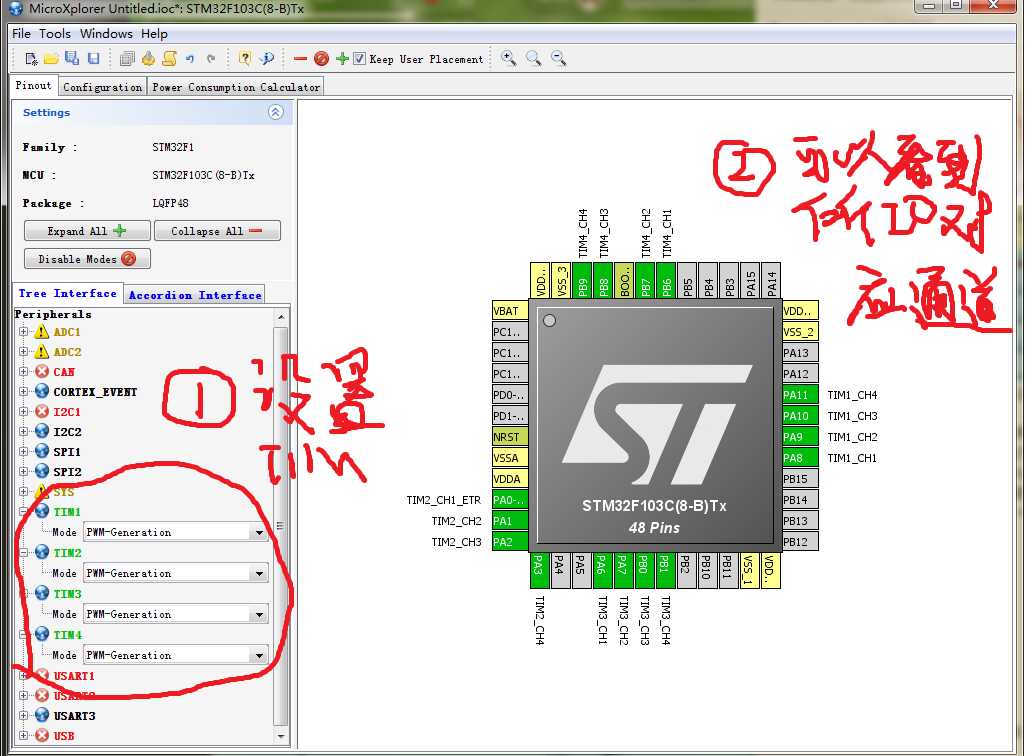Open the File menu
1030x756 pixels.
click(21, 33)
